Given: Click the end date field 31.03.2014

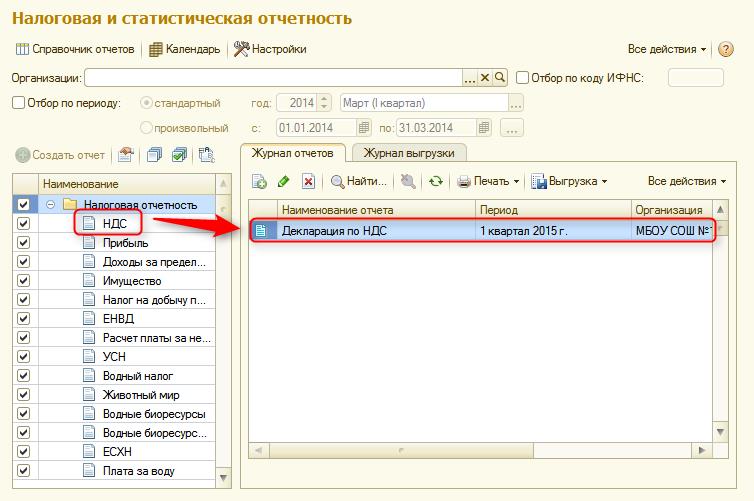Looking at the screenshot, I should tap(437, 128).
